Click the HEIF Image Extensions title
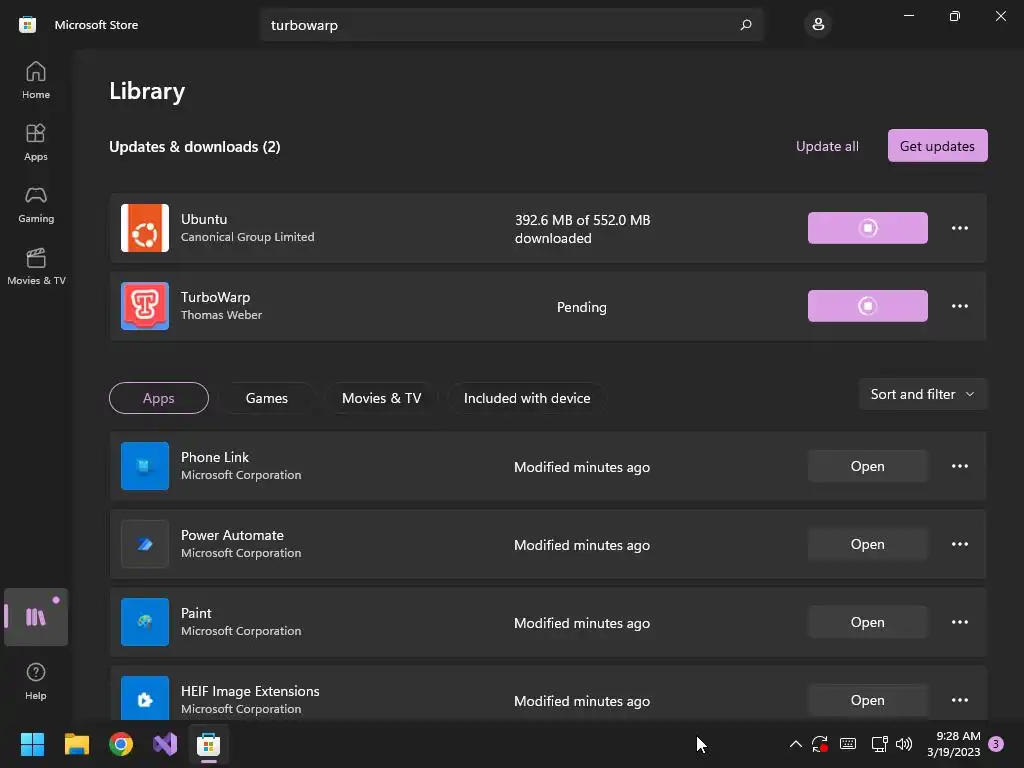Screen dimensions: 1024x768 (x=250, y=691)
